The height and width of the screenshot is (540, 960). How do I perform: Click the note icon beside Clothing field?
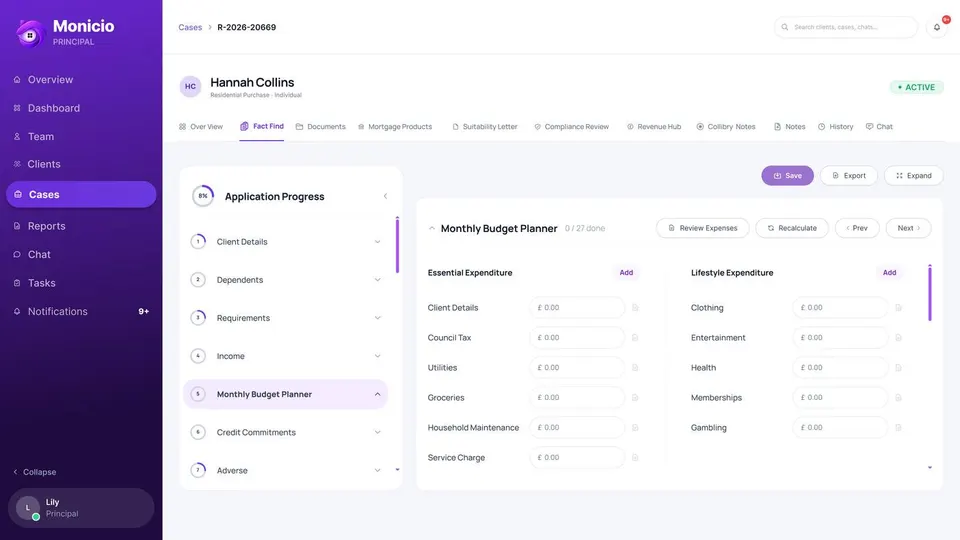[898, 307]
